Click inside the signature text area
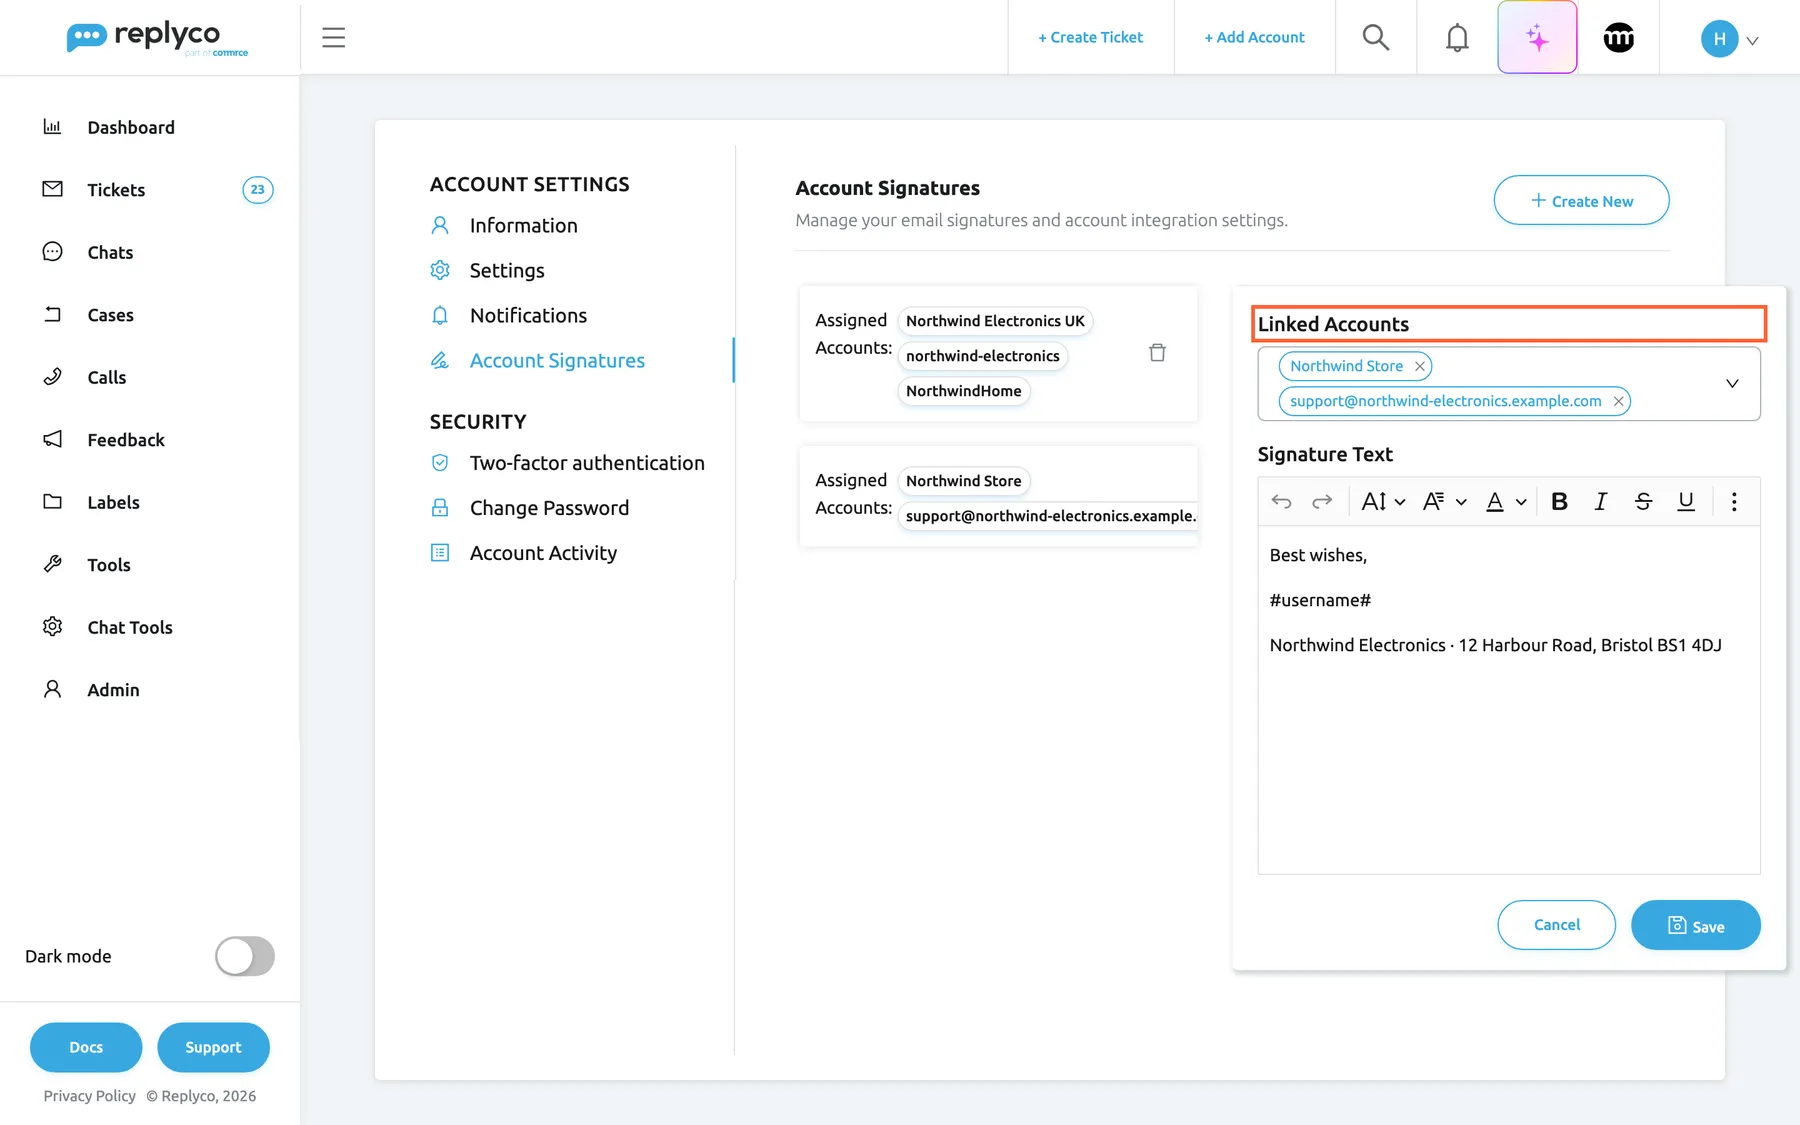Viewport: 1800px width, 1125px height. 1508,700
